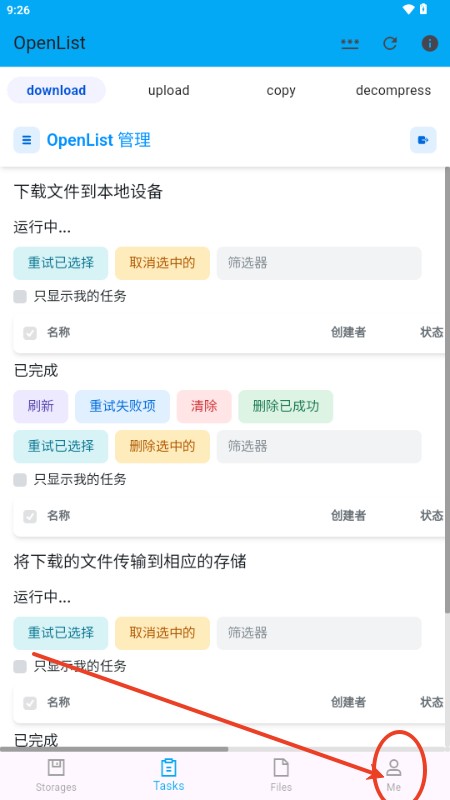
Task: Open the Files tab in bottom navigation
Action: [281, 776]
